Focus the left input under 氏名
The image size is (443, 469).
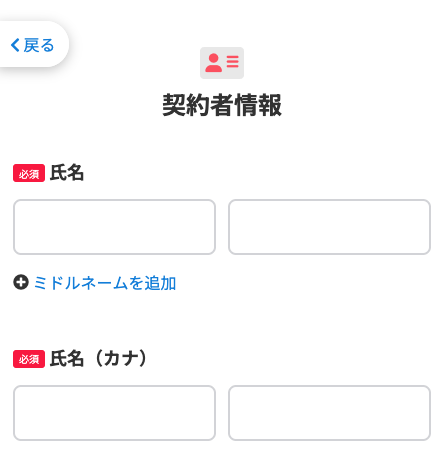(x=114, y=227)
